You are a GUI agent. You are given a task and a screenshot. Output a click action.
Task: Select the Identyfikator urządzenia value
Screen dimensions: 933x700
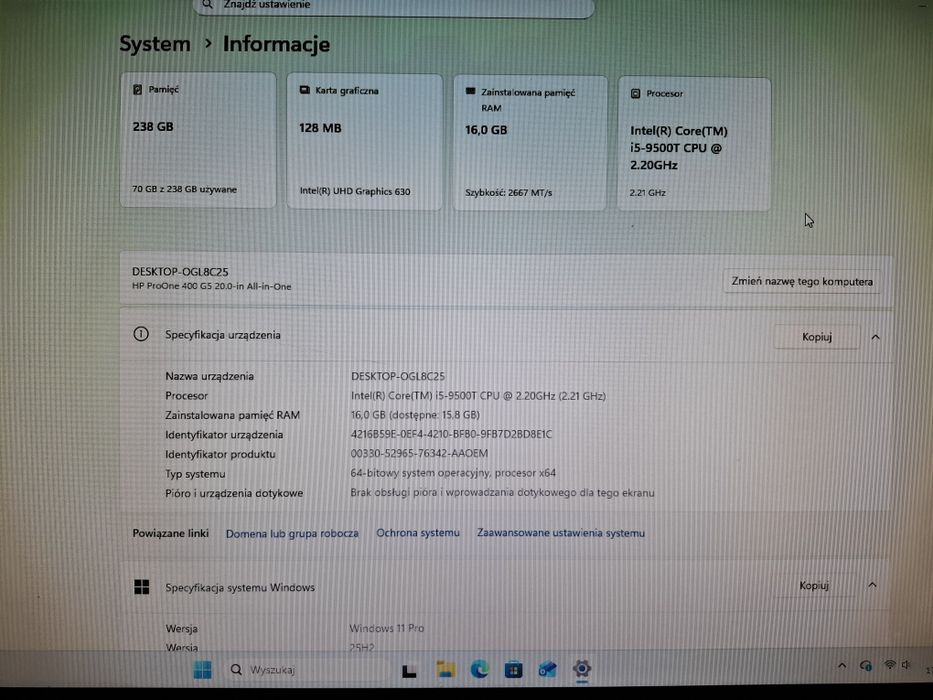tap(451, 434)
